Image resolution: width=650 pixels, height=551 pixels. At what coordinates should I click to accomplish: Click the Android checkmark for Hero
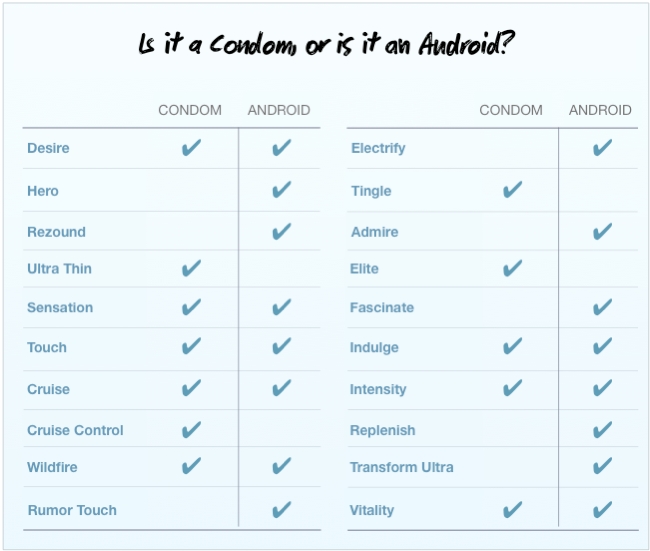click(x=281, y=190)
